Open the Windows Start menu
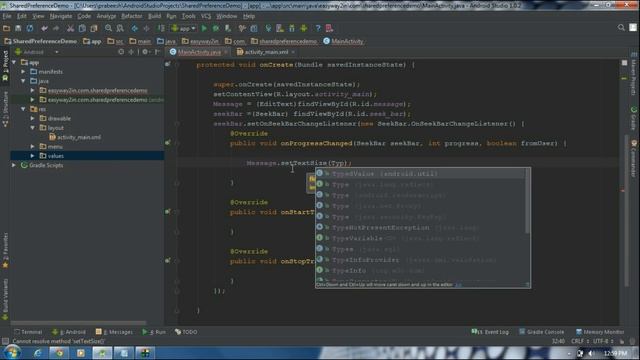Image resolution: width=640 pixels, height=360 pixels. tap(12, 353)
